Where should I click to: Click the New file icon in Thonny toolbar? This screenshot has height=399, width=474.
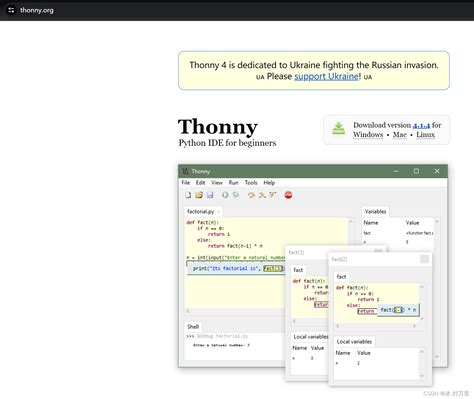pos(188,195)
